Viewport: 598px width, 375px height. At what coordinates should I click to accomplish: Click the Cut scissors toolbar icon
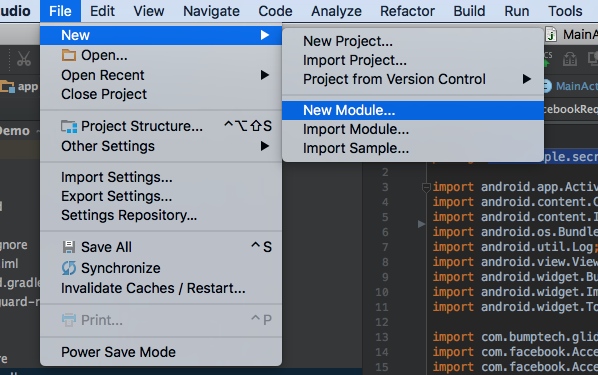point(24,59)
